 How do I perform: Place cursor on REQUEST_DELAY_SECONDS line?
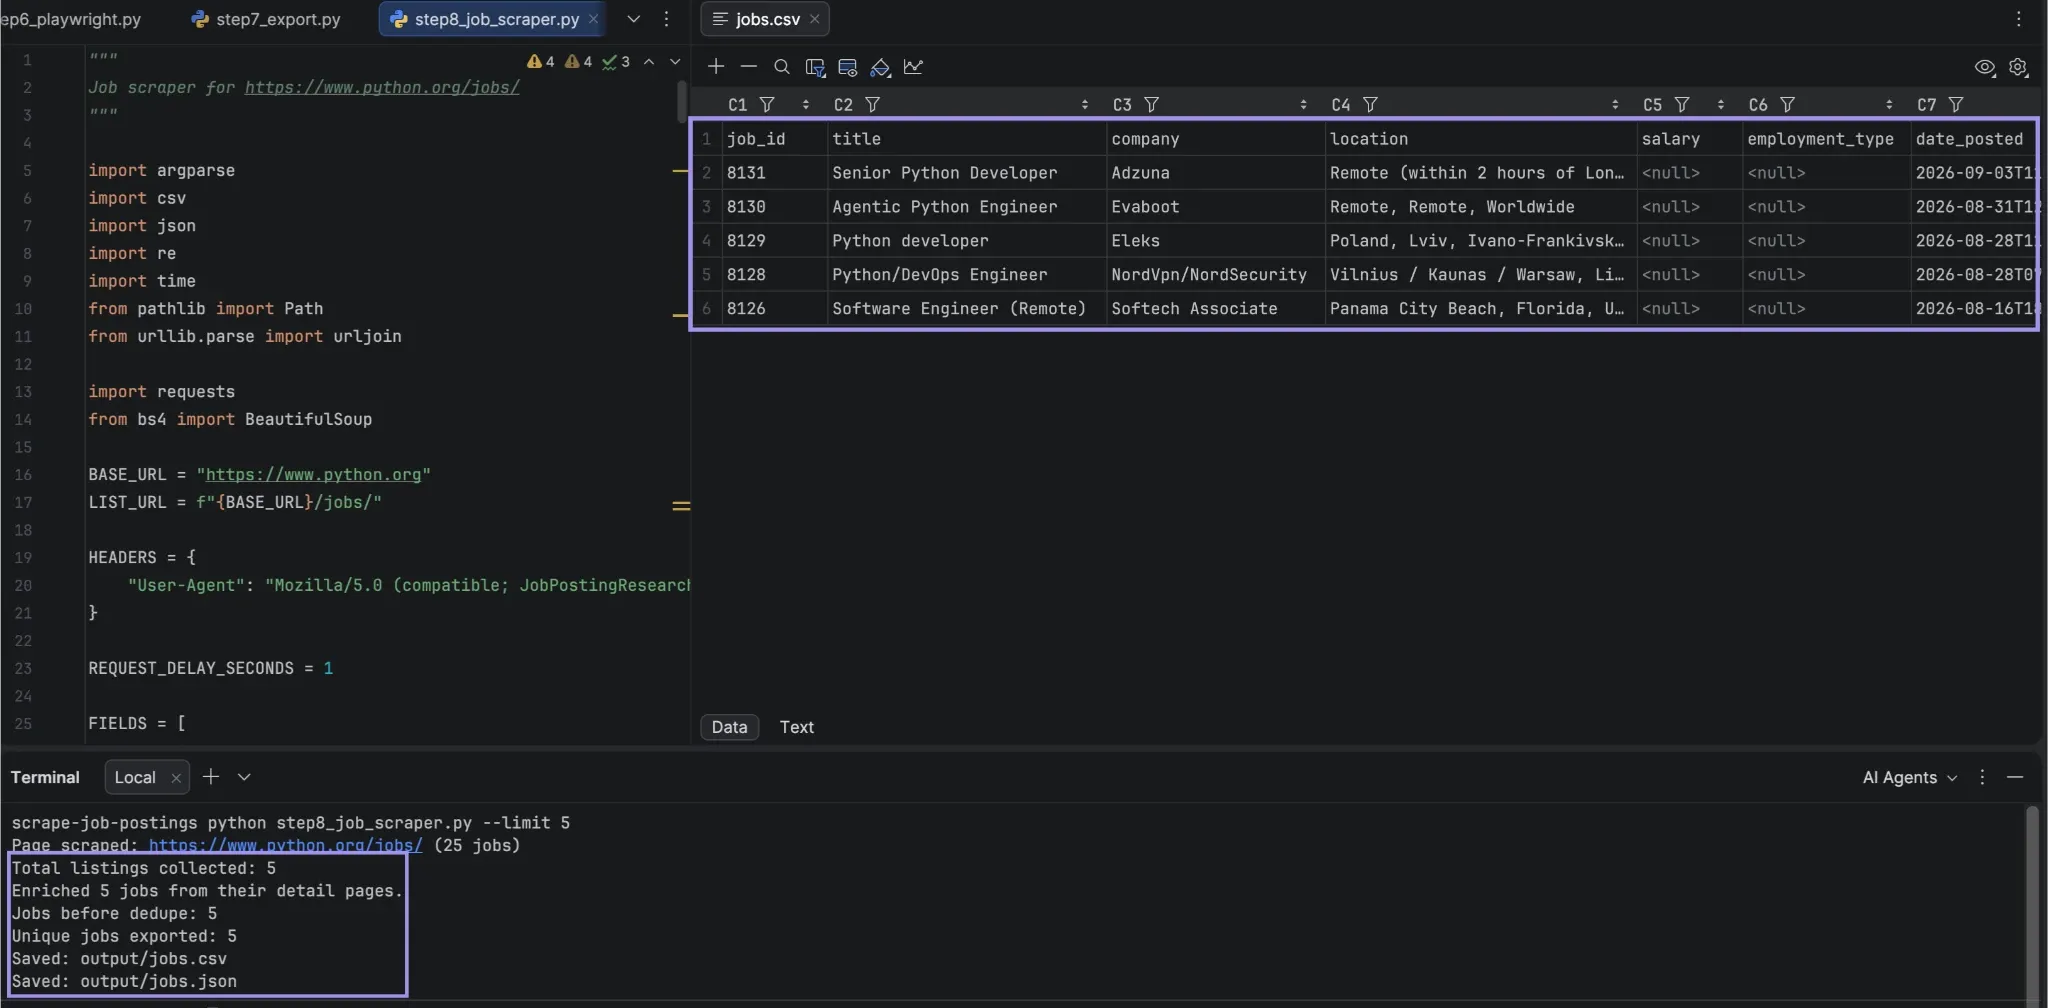210,668
